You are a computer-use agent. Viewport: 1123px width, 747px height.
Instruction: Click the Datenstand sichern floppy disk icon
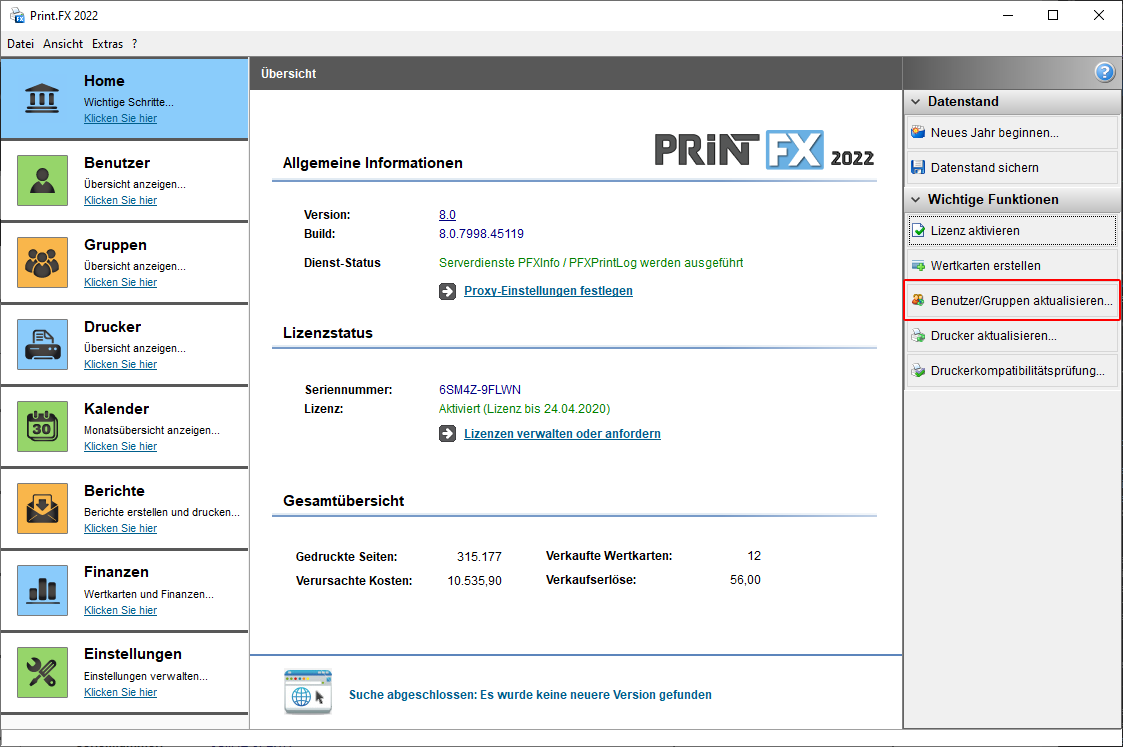pos(918,167)
